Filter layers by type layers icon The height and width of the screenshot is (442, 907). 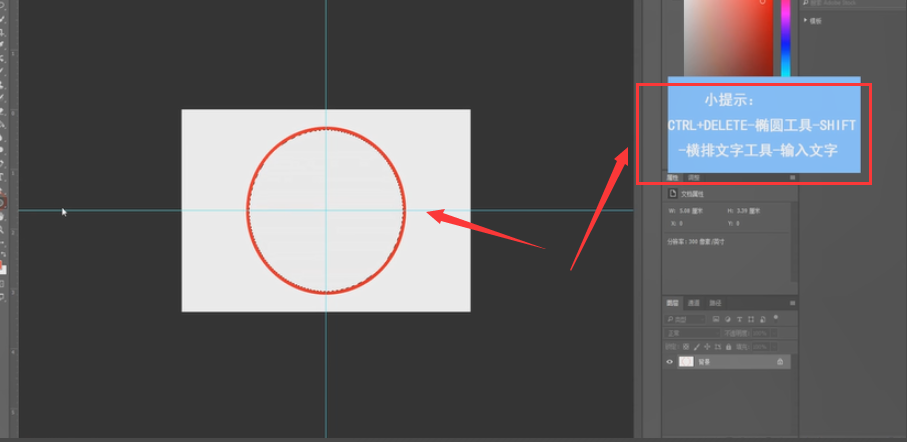(739, 319)
